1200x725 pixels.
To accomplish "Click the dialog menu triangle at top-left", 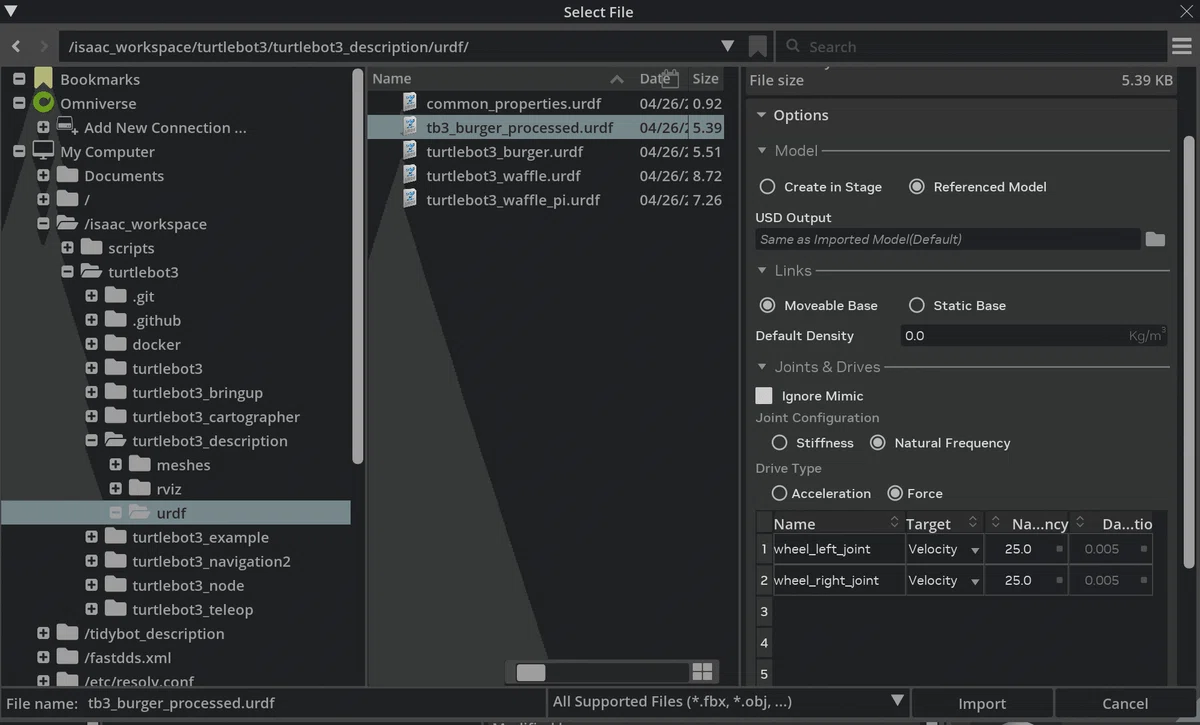I will (11, 11).
